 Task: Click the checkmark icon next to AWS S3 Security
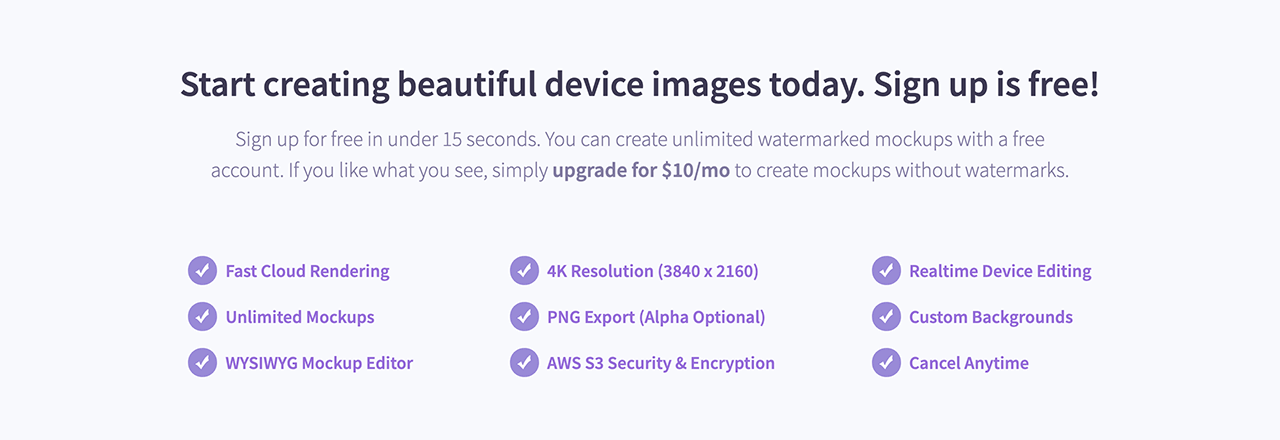(x=524, y=363)
